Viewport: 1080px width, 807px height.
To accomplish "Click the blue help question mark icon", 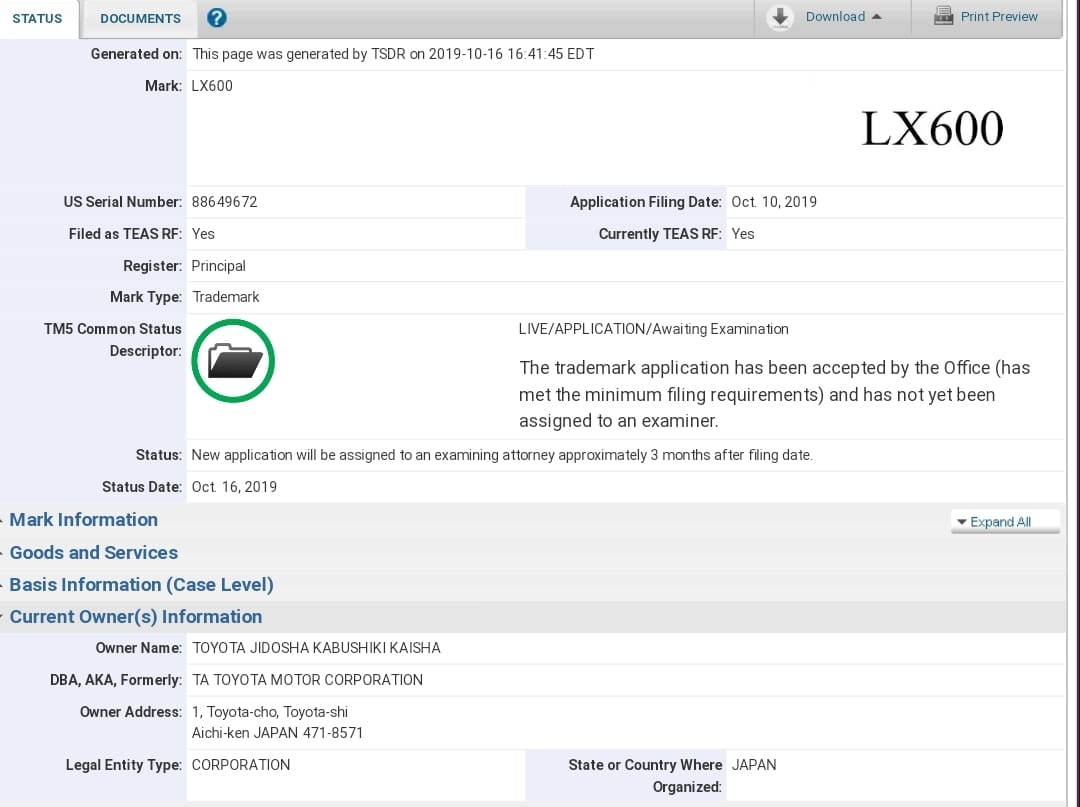I will point(216,18).
